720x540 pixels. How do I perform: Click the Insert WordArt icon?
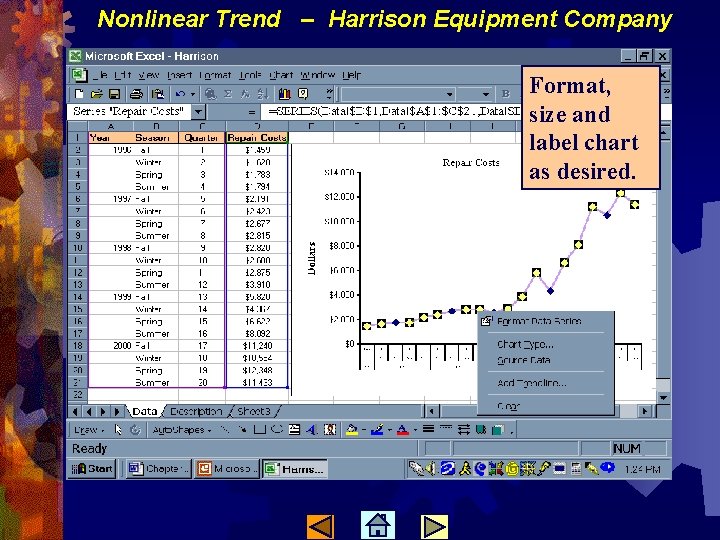click(x=312, y=430)
